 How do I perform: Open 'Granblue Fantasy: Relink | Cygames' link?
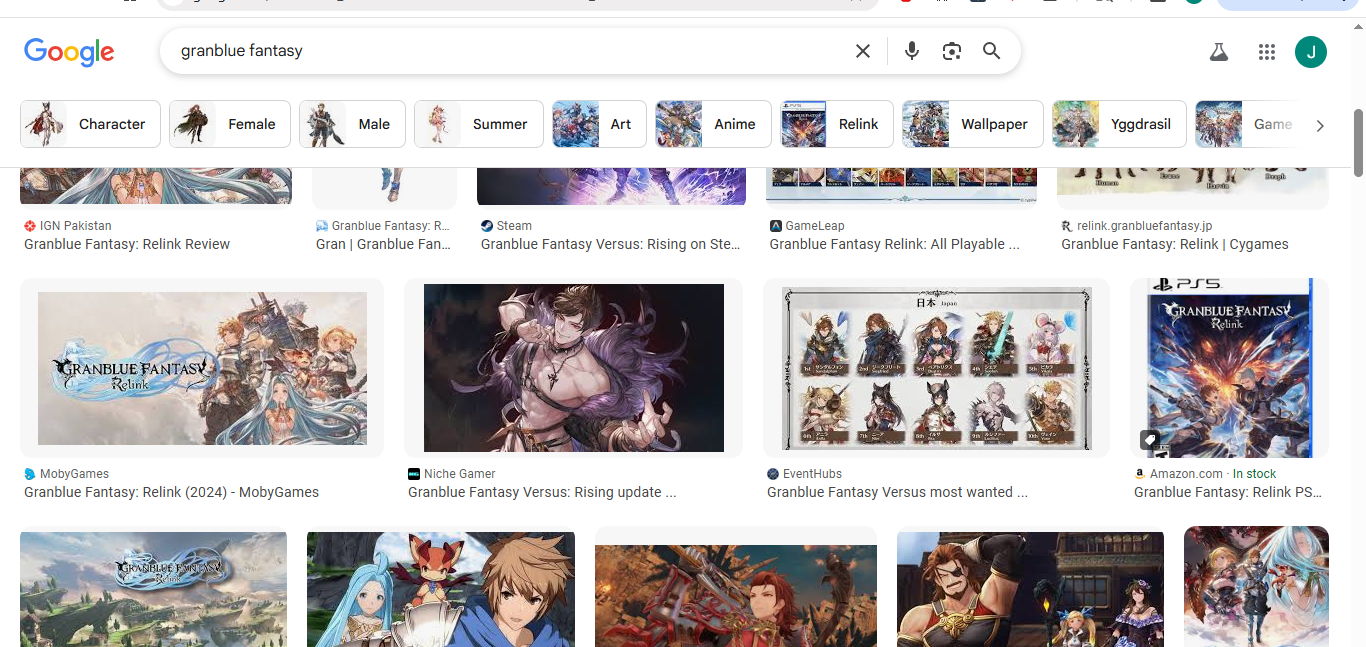point(1175,244)
